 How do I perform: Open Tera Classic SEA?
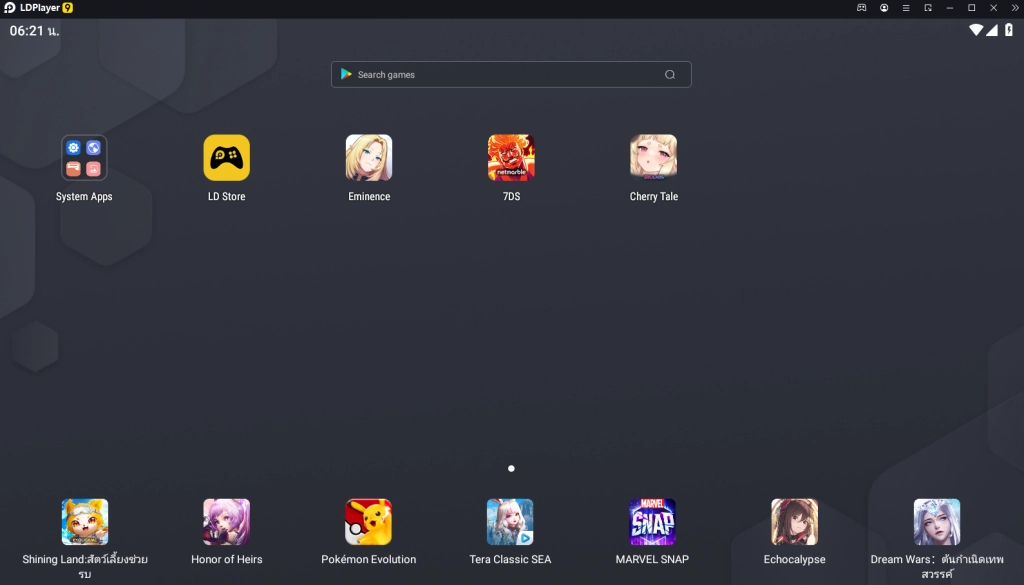pyautogui.click(x=510, y=521)
